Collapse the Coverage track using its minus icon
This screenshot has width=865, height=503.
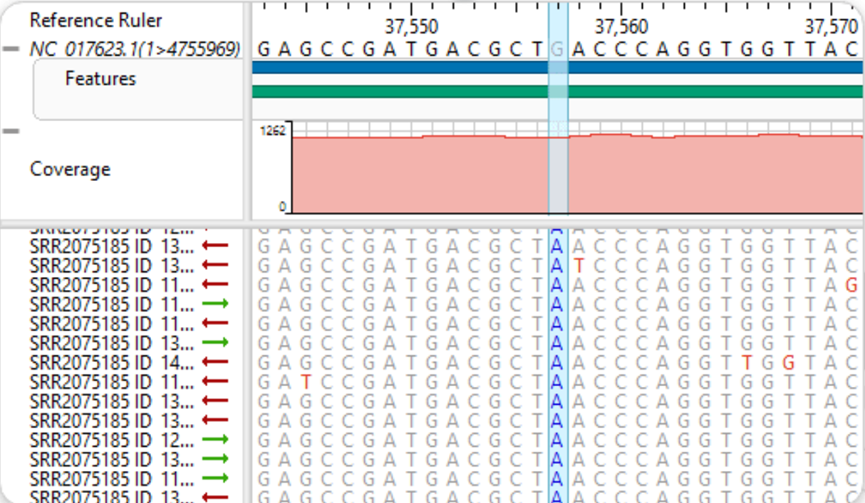pos(11,131)
